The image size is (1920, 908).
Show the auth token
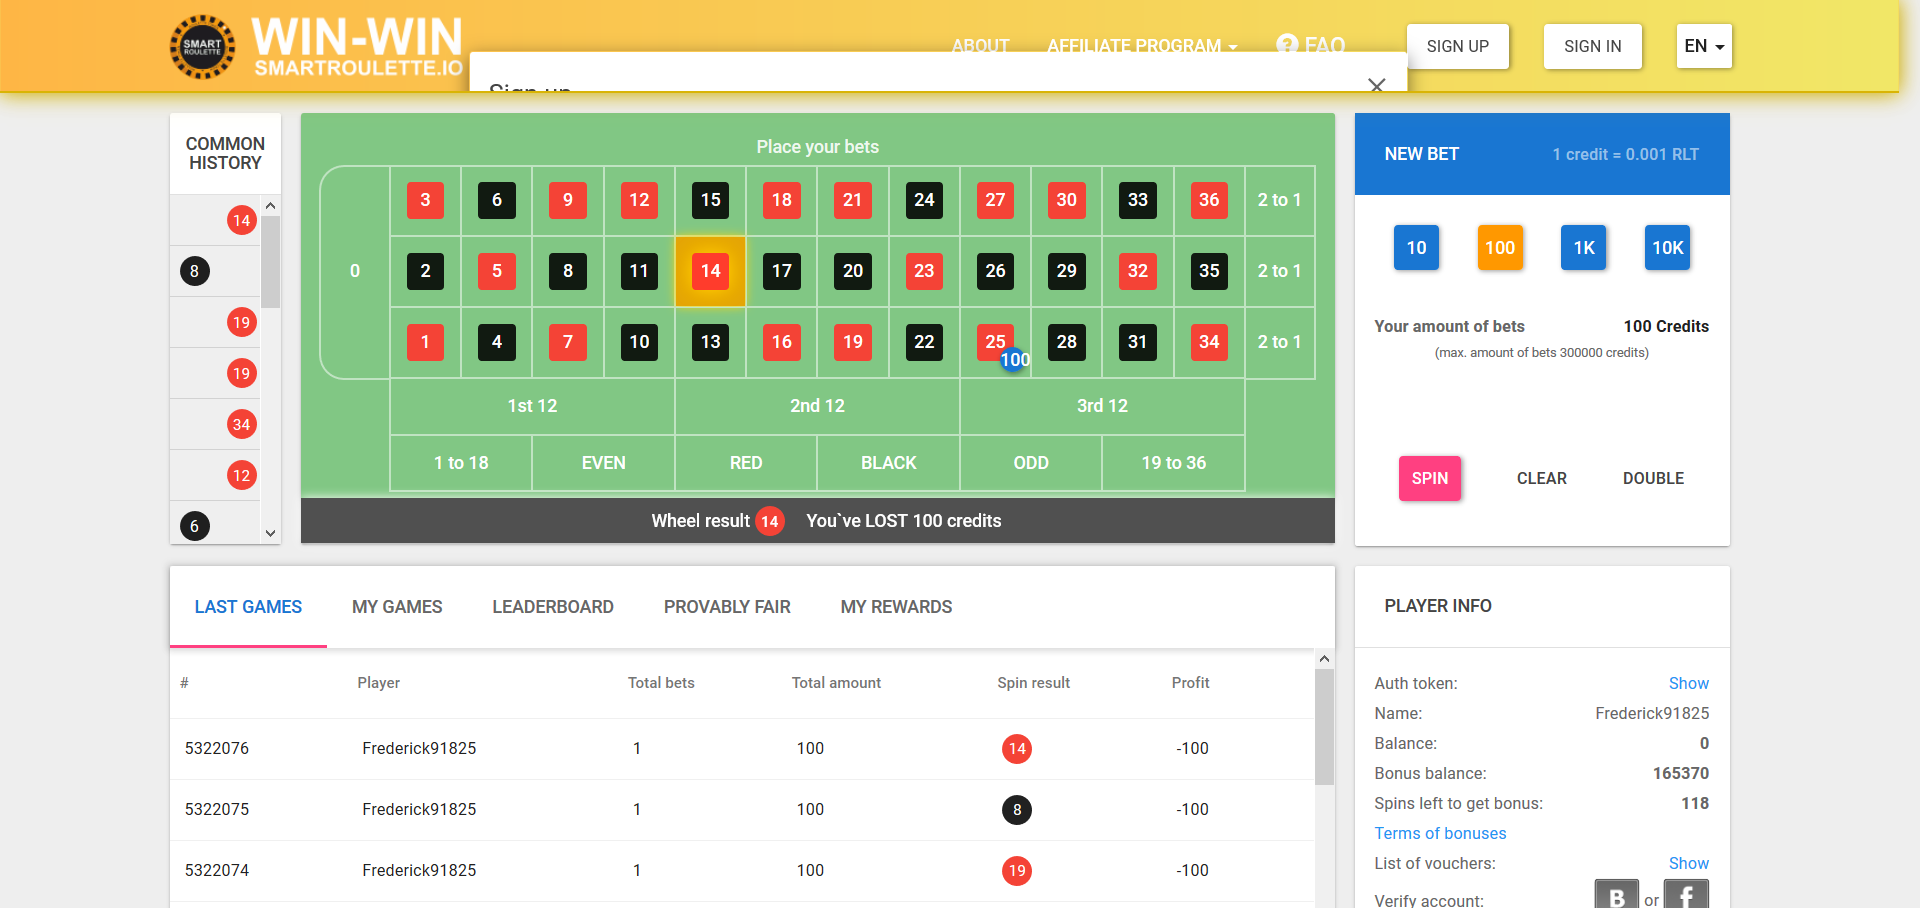click(1689, 683)
